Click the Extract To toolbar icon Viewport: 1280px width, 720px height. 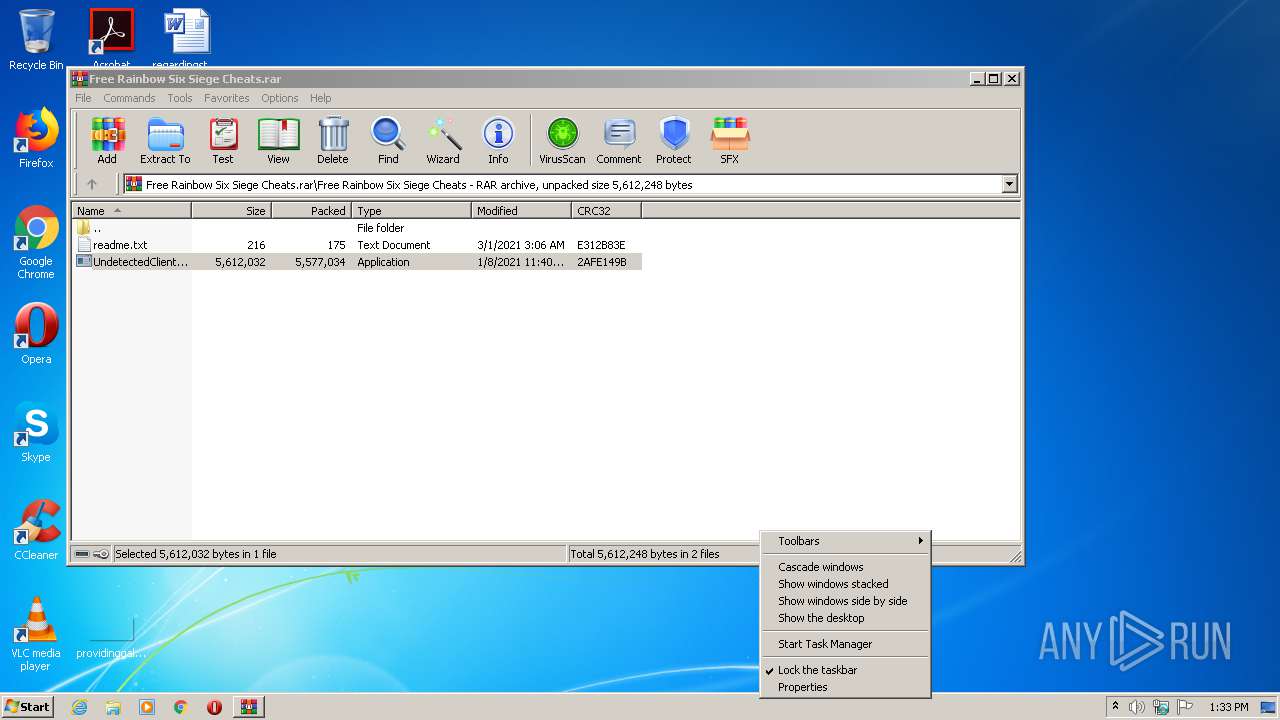(165, 141)
